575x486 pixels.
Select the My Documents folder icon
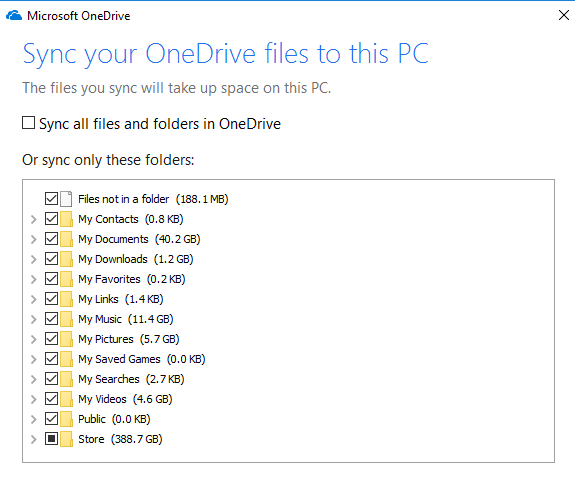(66, 239)
